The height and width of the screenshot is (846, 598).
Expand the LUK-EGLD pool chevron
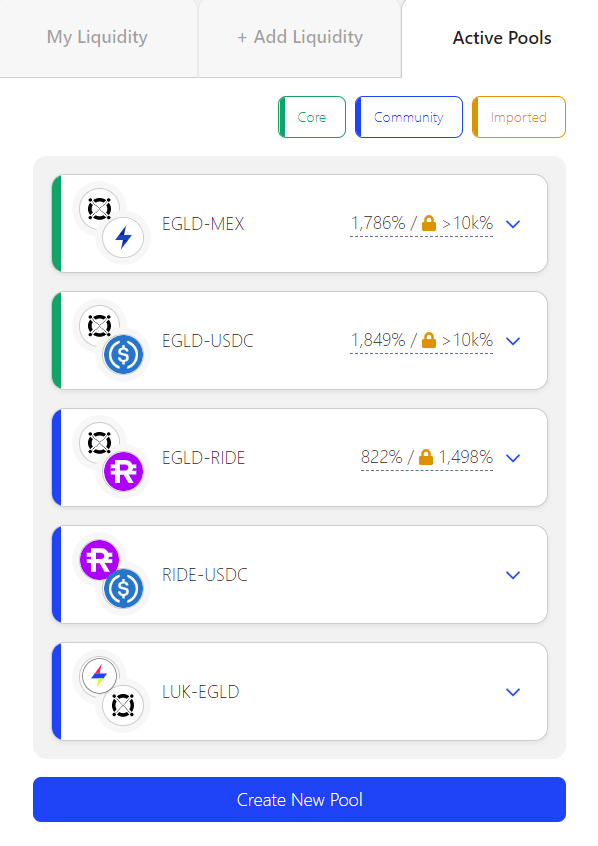(513, 692)
